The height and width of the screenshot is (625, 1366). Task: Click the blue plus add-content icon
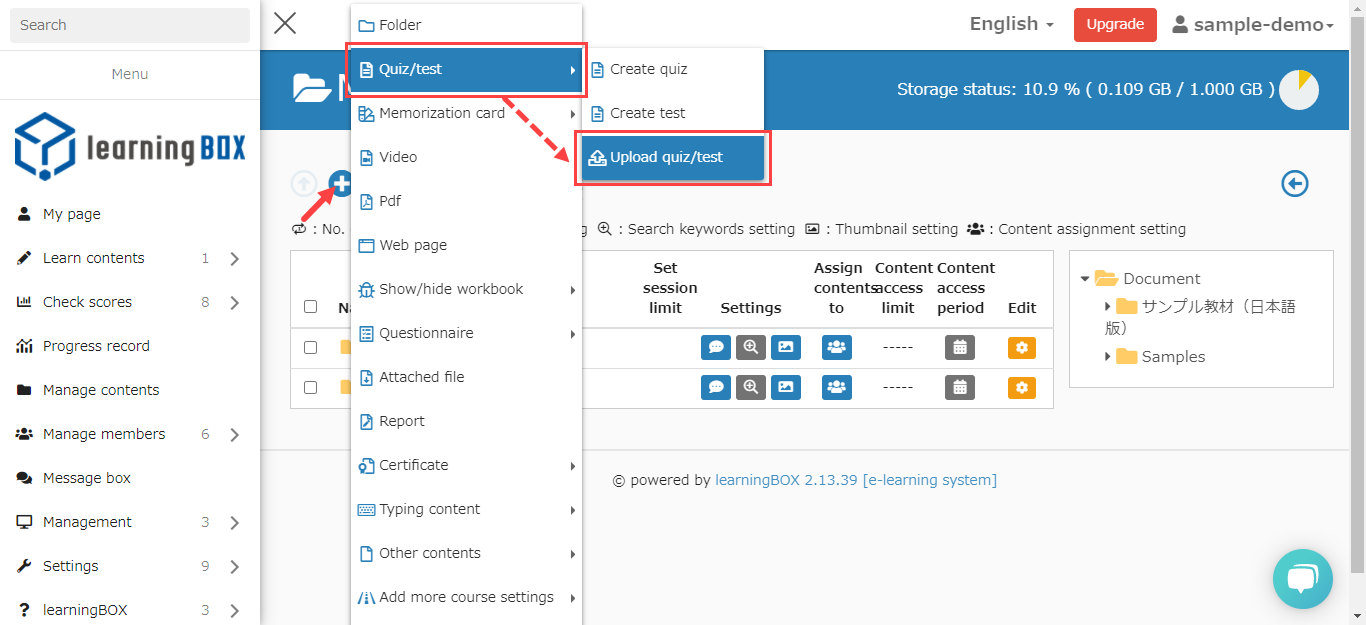point(341,183)
